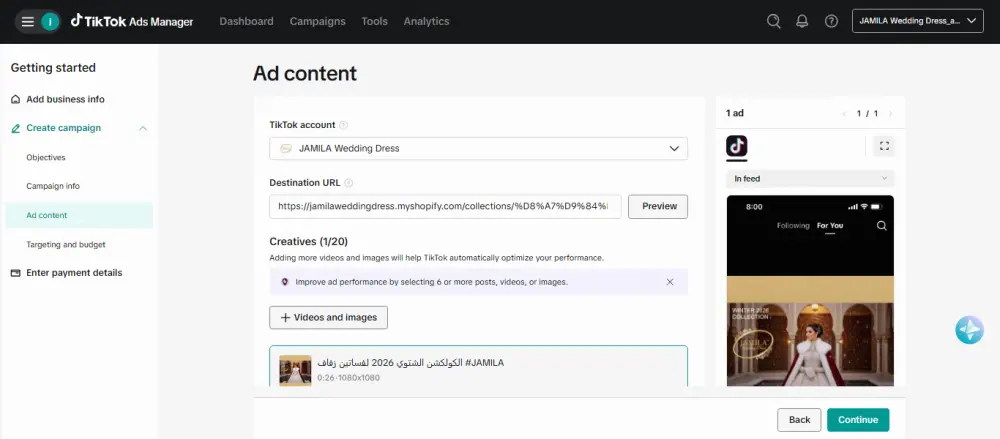Click the Destination URL input field
1000x439 pixels.
[445, 206]
